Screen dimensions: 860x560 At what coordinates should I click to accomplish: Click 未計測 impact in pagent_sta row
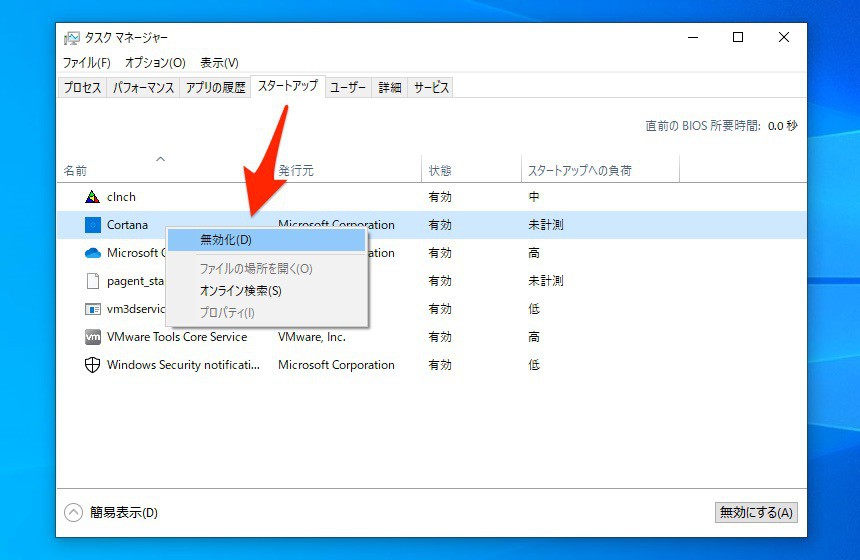[x=546, y=281]
